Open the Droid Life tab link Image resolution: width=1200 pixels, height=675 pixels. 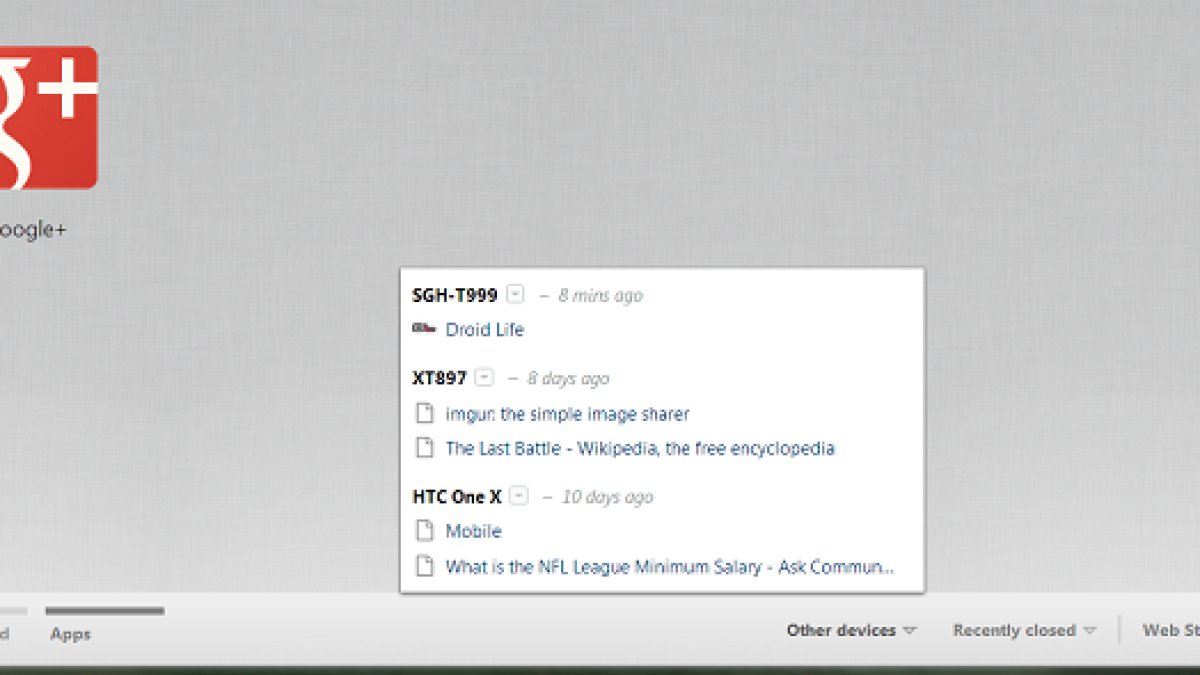tap(485, 329)
